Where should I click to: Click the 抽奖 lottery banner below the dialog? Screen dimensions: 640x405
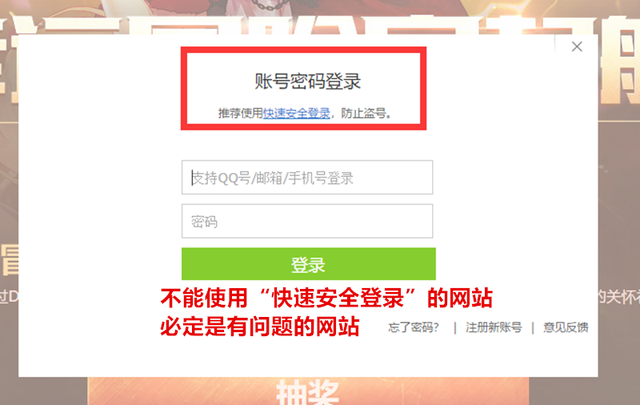pos(308,391)
